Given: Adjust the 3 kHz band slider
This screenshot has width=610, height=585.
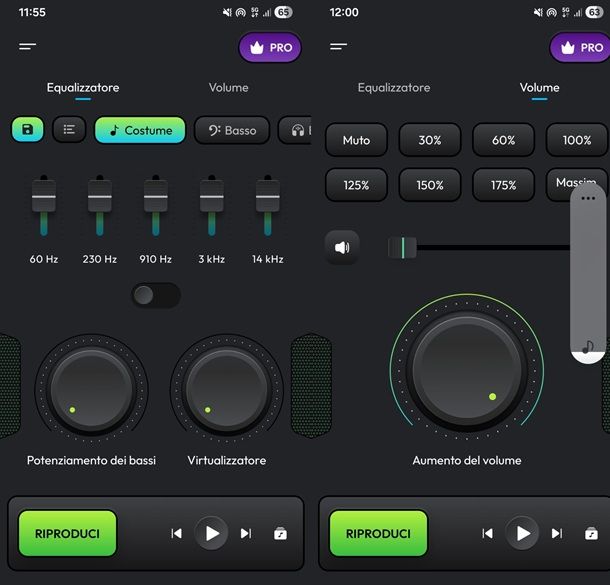Looking at the screenshot, I should (x=212, y=196).
